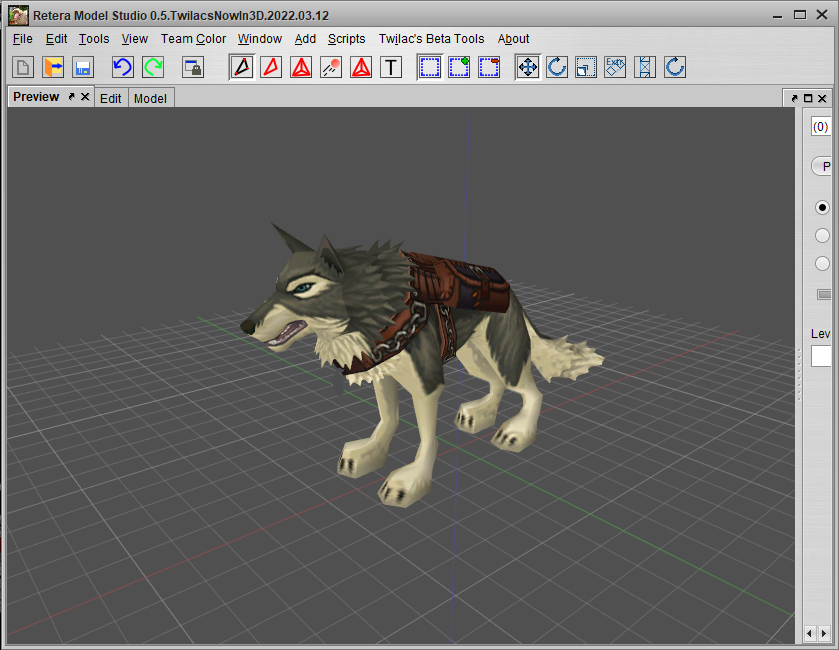Choose the middle of three radio buttons

tap(822, 235)
